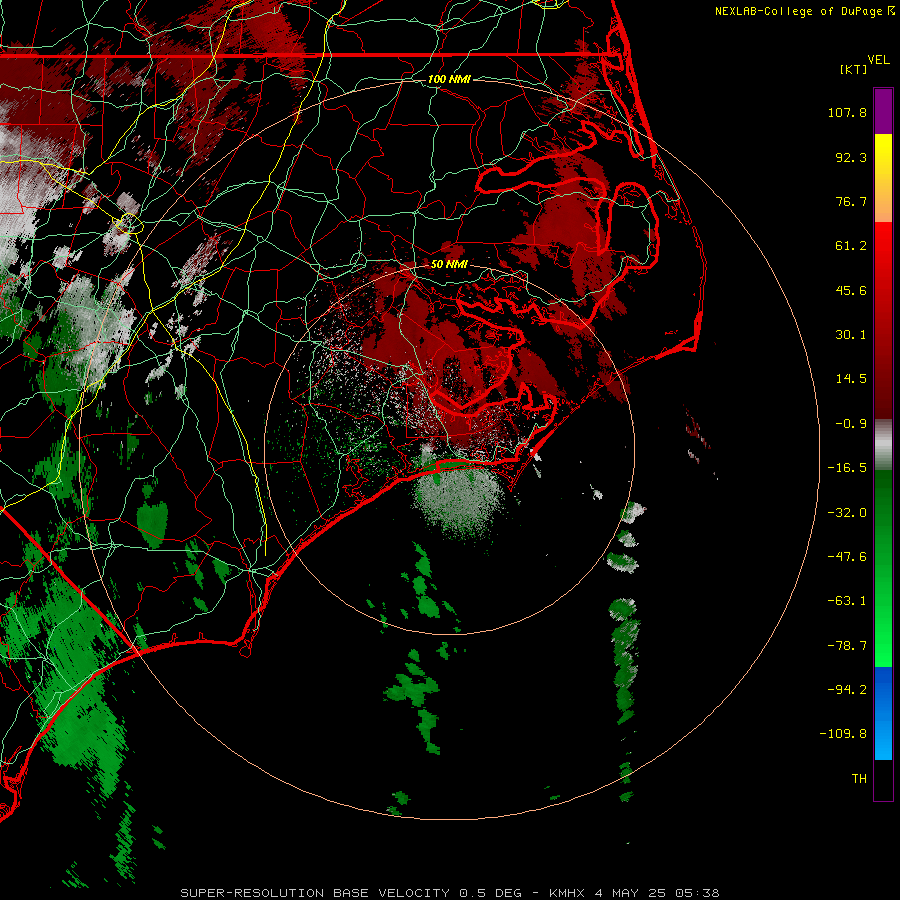Click the 30.1 legend value
Screen dimensions: 900x900
[x=851, y=335]
